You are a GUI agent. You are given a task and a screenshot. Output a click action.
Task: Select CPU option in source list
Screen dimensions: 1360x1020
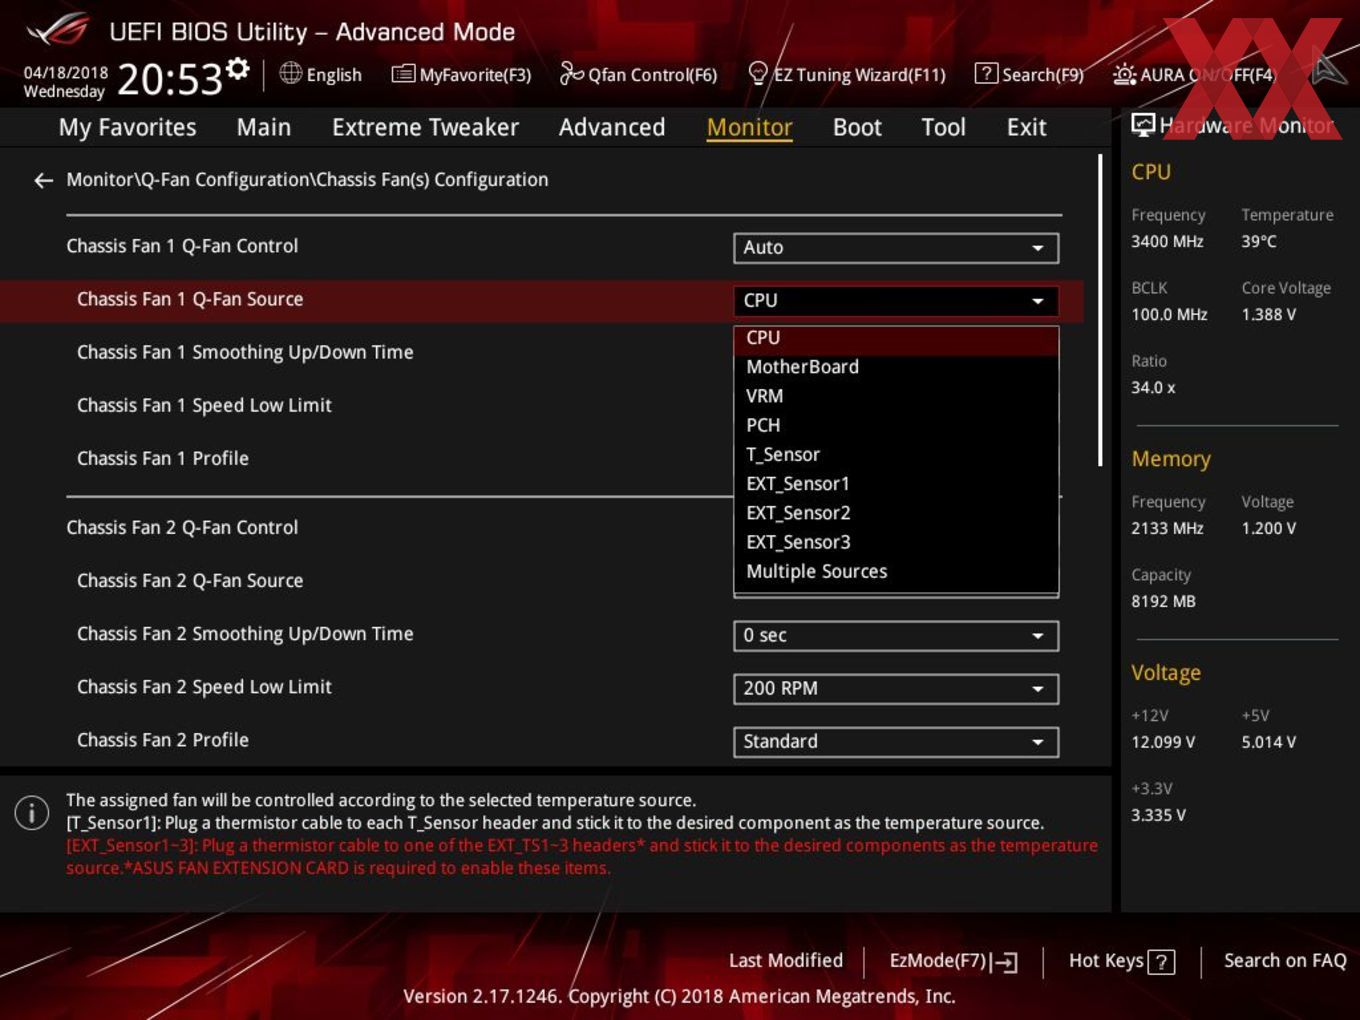pyautogui.click(x=896, y=339)
